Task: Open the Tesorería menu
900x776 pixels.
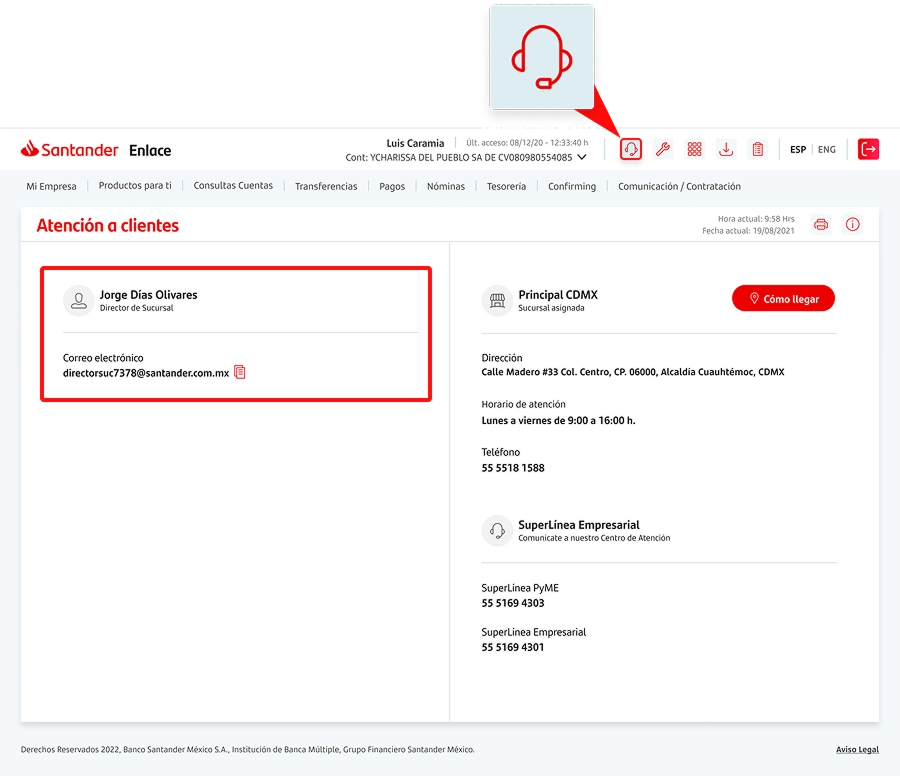Action: point(506,186)
